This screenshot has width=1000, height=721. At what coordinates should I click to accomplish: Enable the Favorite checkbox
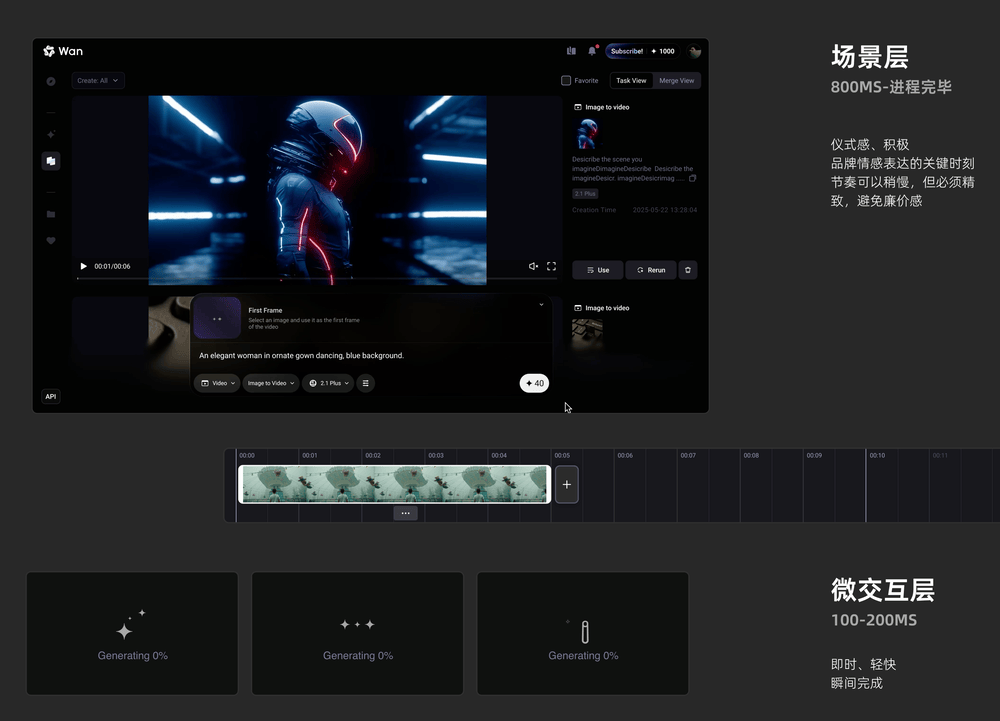(566, 81)
